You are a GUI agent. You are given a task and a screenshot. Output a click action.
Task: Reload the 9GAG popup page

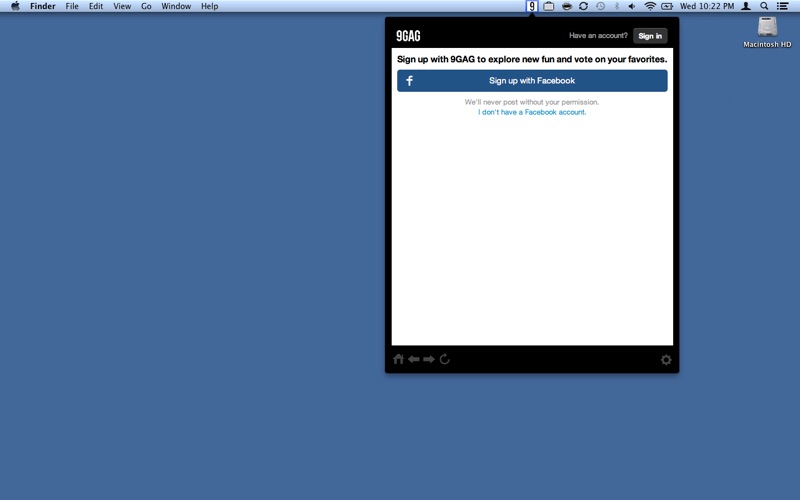point(444,359)
